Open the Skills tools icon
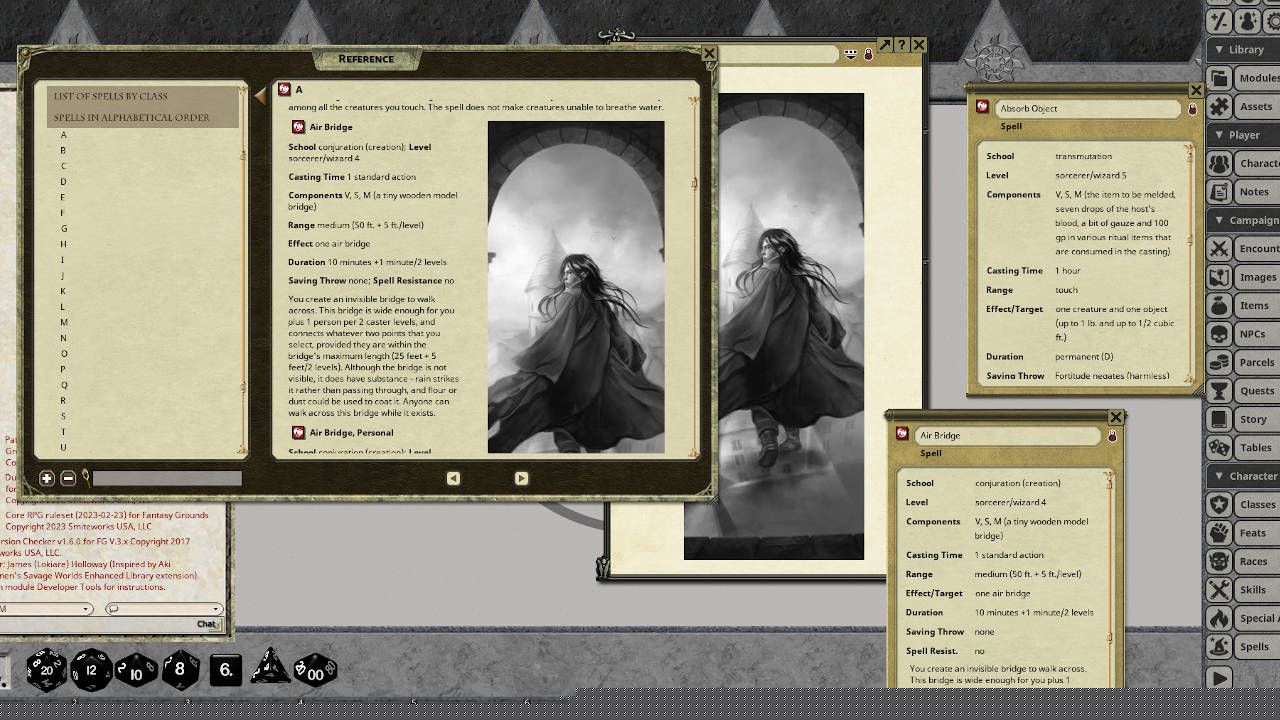Viewport: 1280px width, 720px height. [x=1219, y=590]
